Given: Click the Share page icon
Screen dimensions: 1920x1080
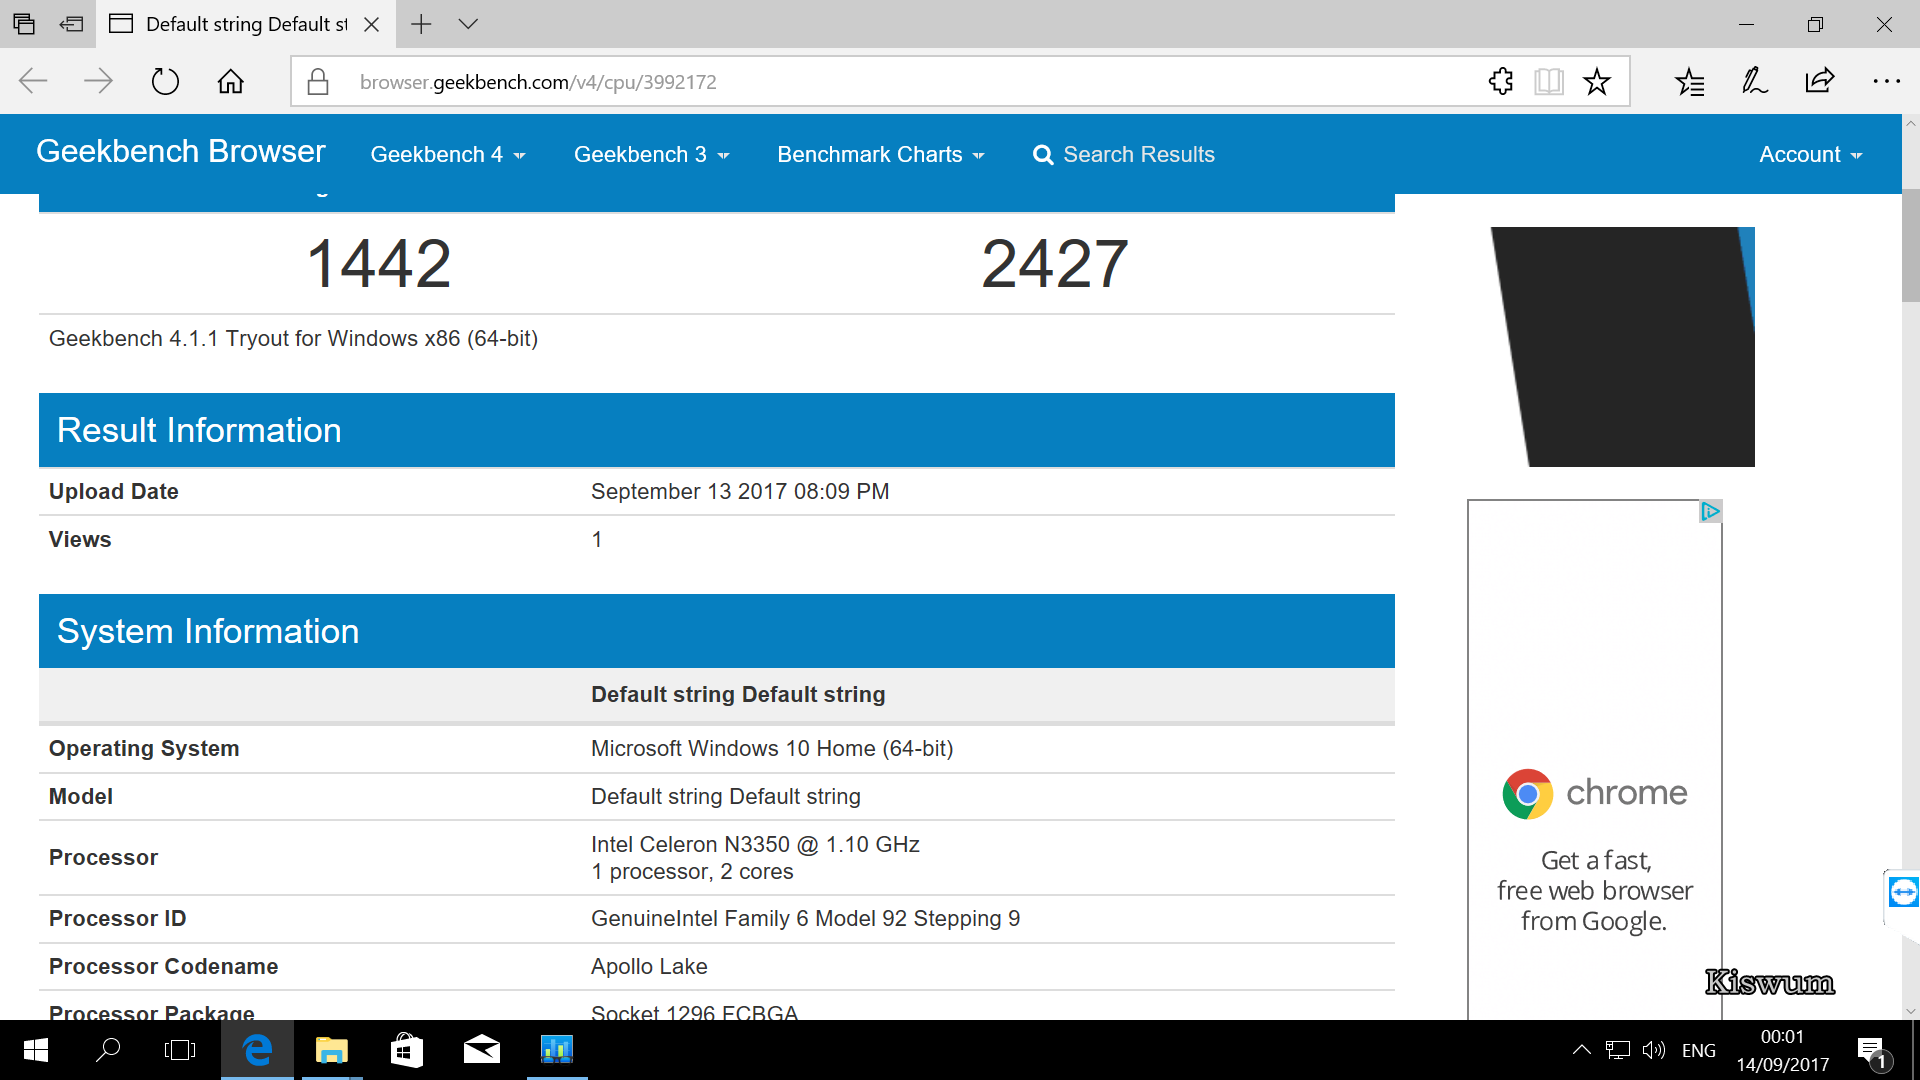Looking at the screenshot, I should pos(1820,81).
